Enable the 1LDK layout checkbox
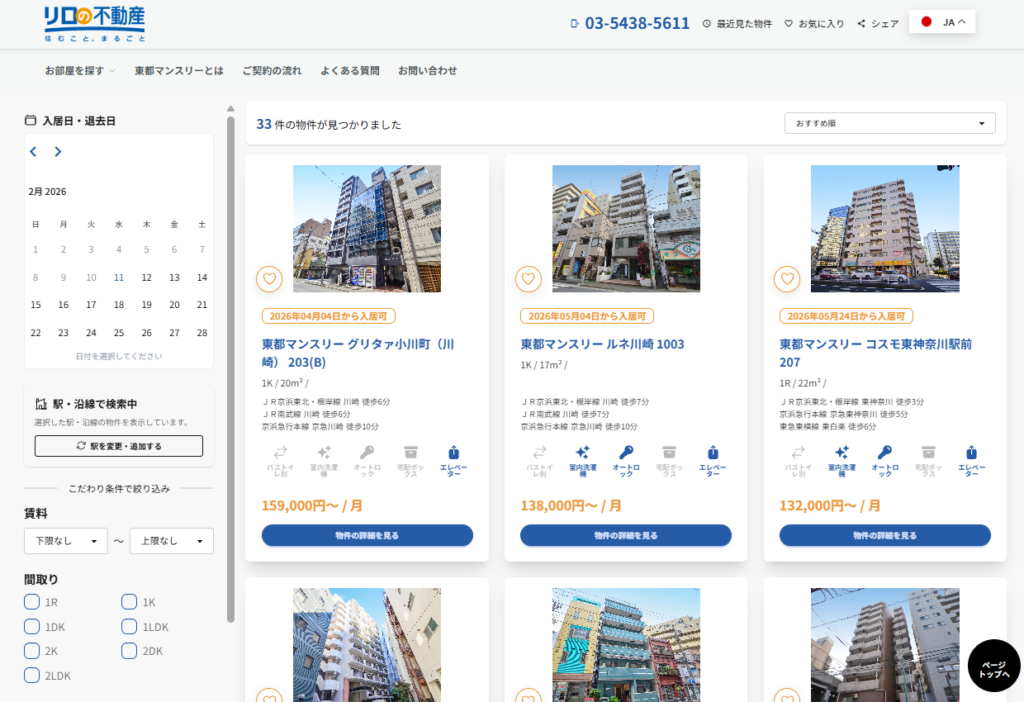Screen dimensions: 1024x702 point(129,627)
